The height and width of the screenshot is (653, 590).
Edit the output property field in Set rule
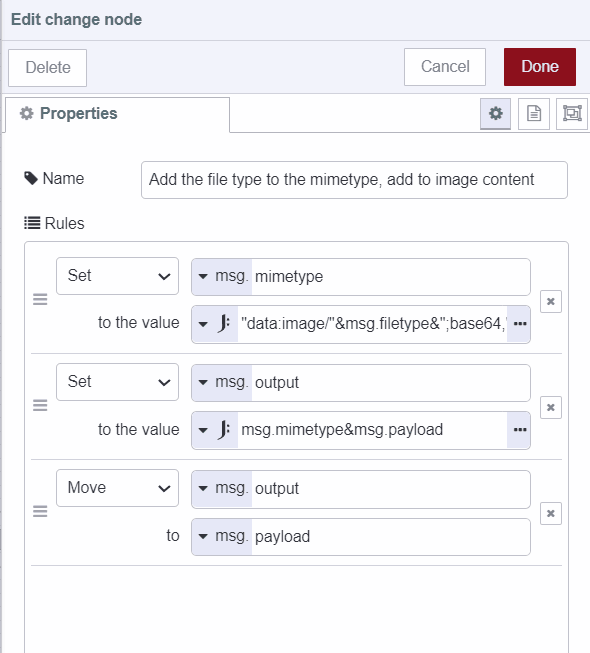[391, 382]
